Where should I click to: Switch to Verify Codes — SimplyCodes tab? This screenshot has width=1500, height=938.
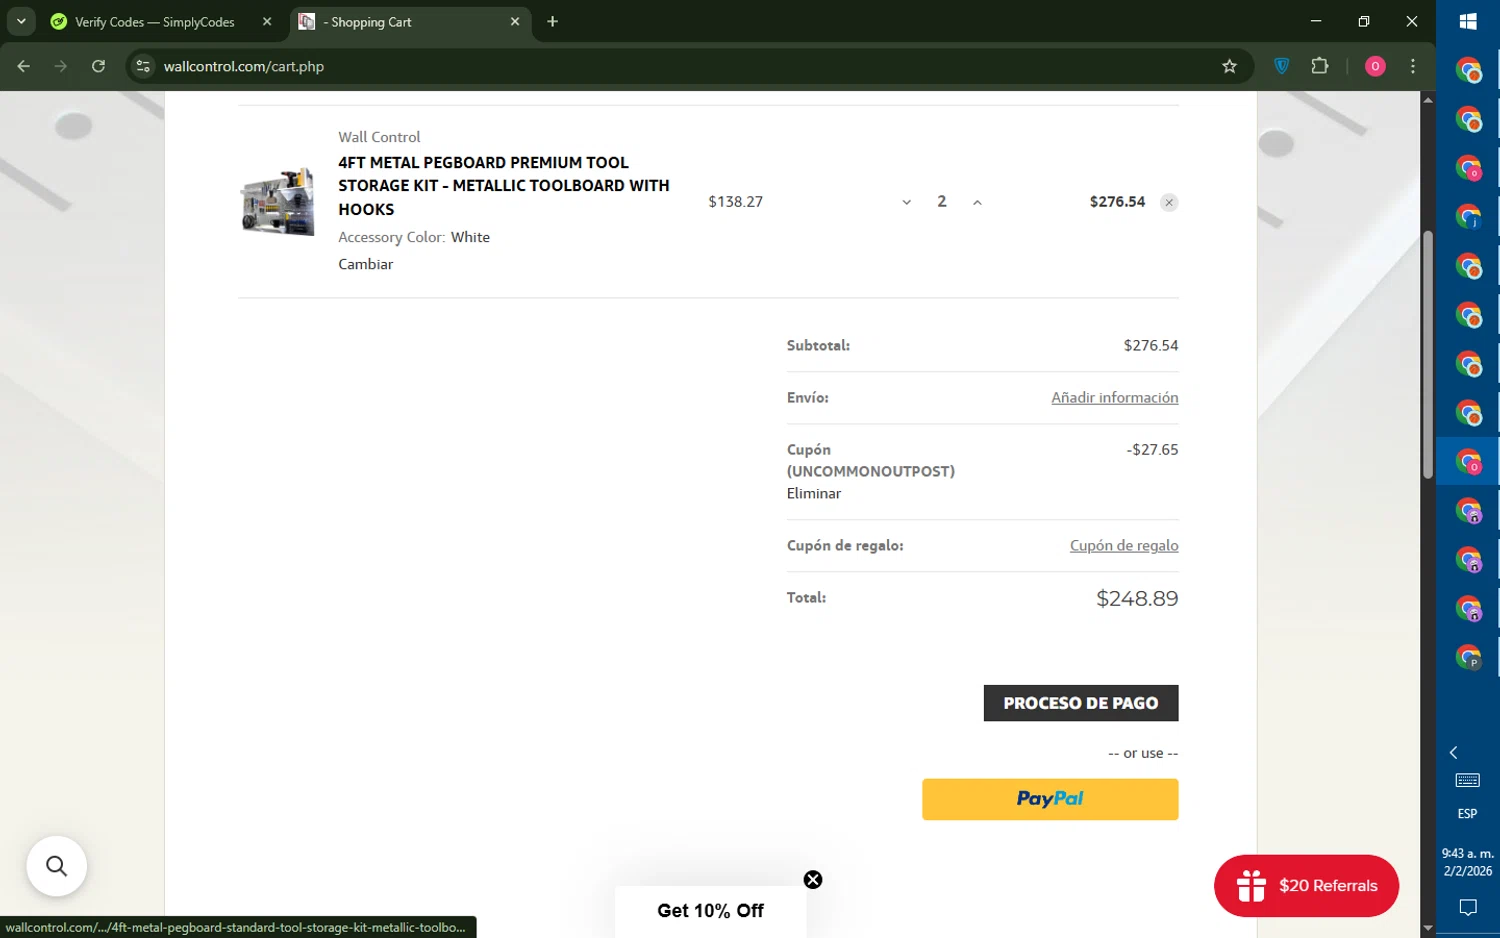(155, 22)
